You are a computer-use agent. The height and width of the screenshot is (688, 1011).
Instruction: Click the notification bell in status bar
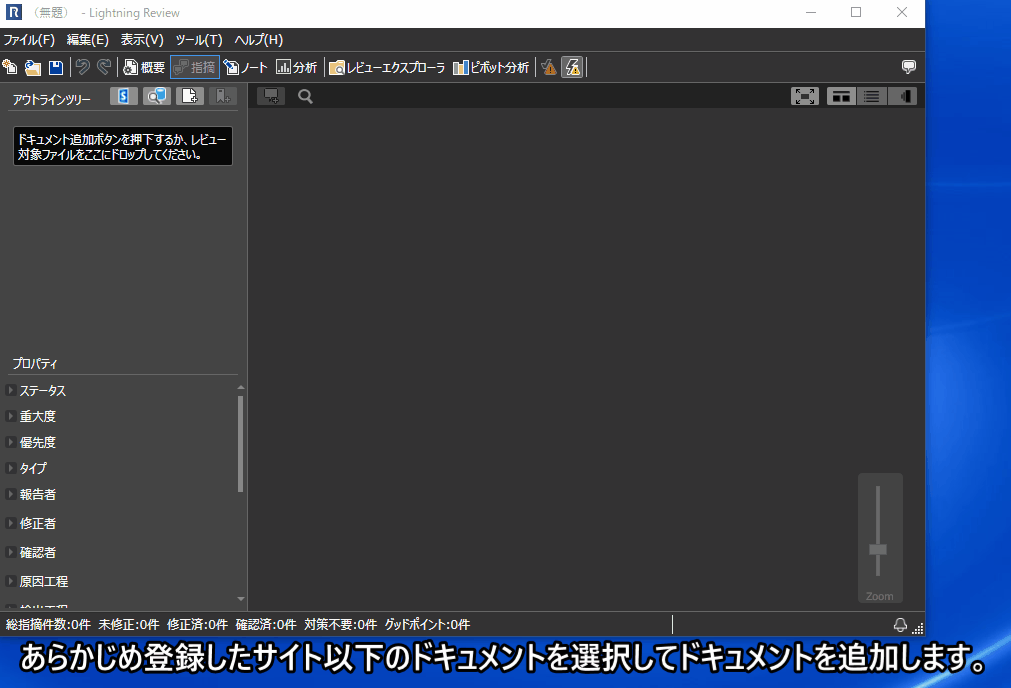coord(900,624)
